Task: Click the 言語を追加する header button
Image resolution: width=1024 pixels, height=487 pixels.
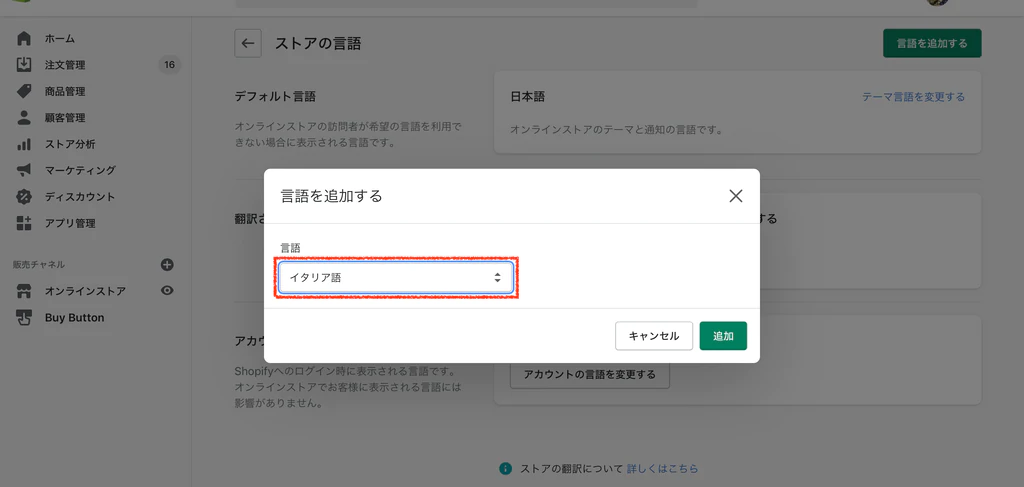Action: pos(931,43)
